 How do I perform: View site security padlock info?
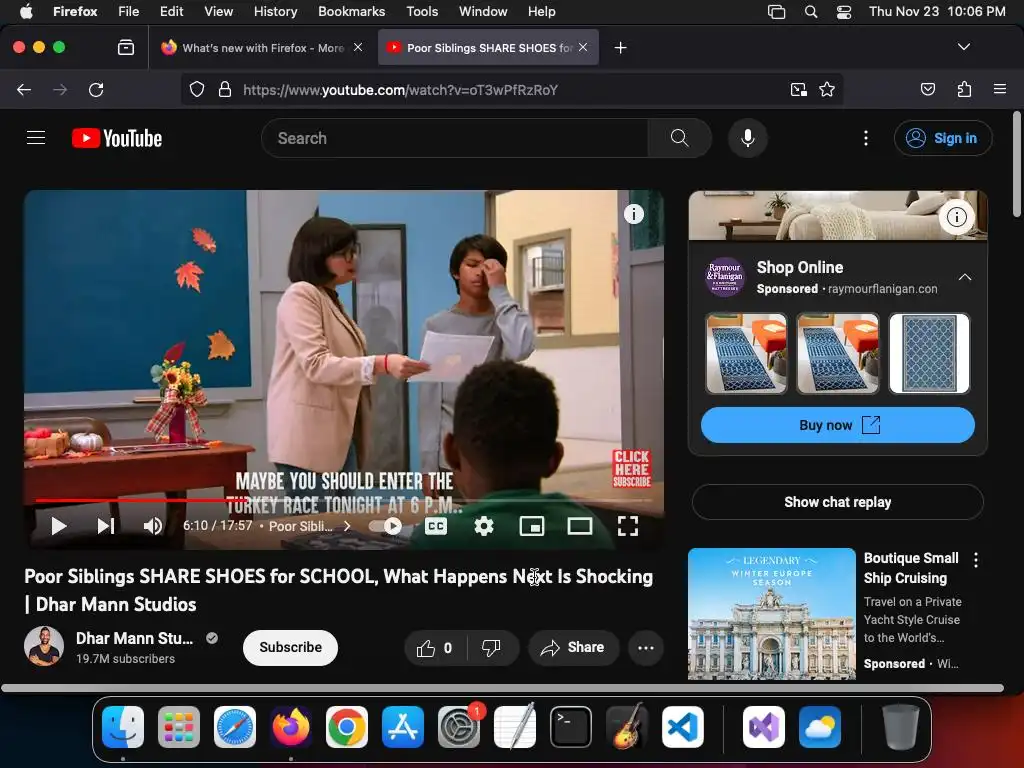point(225,89)
